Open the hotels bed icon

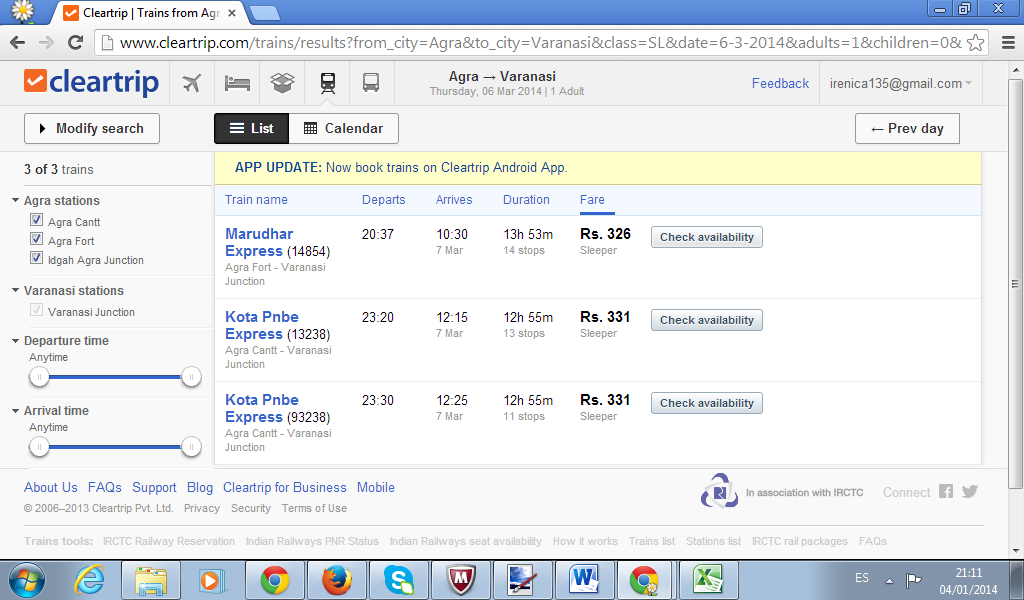click(237, 83)
